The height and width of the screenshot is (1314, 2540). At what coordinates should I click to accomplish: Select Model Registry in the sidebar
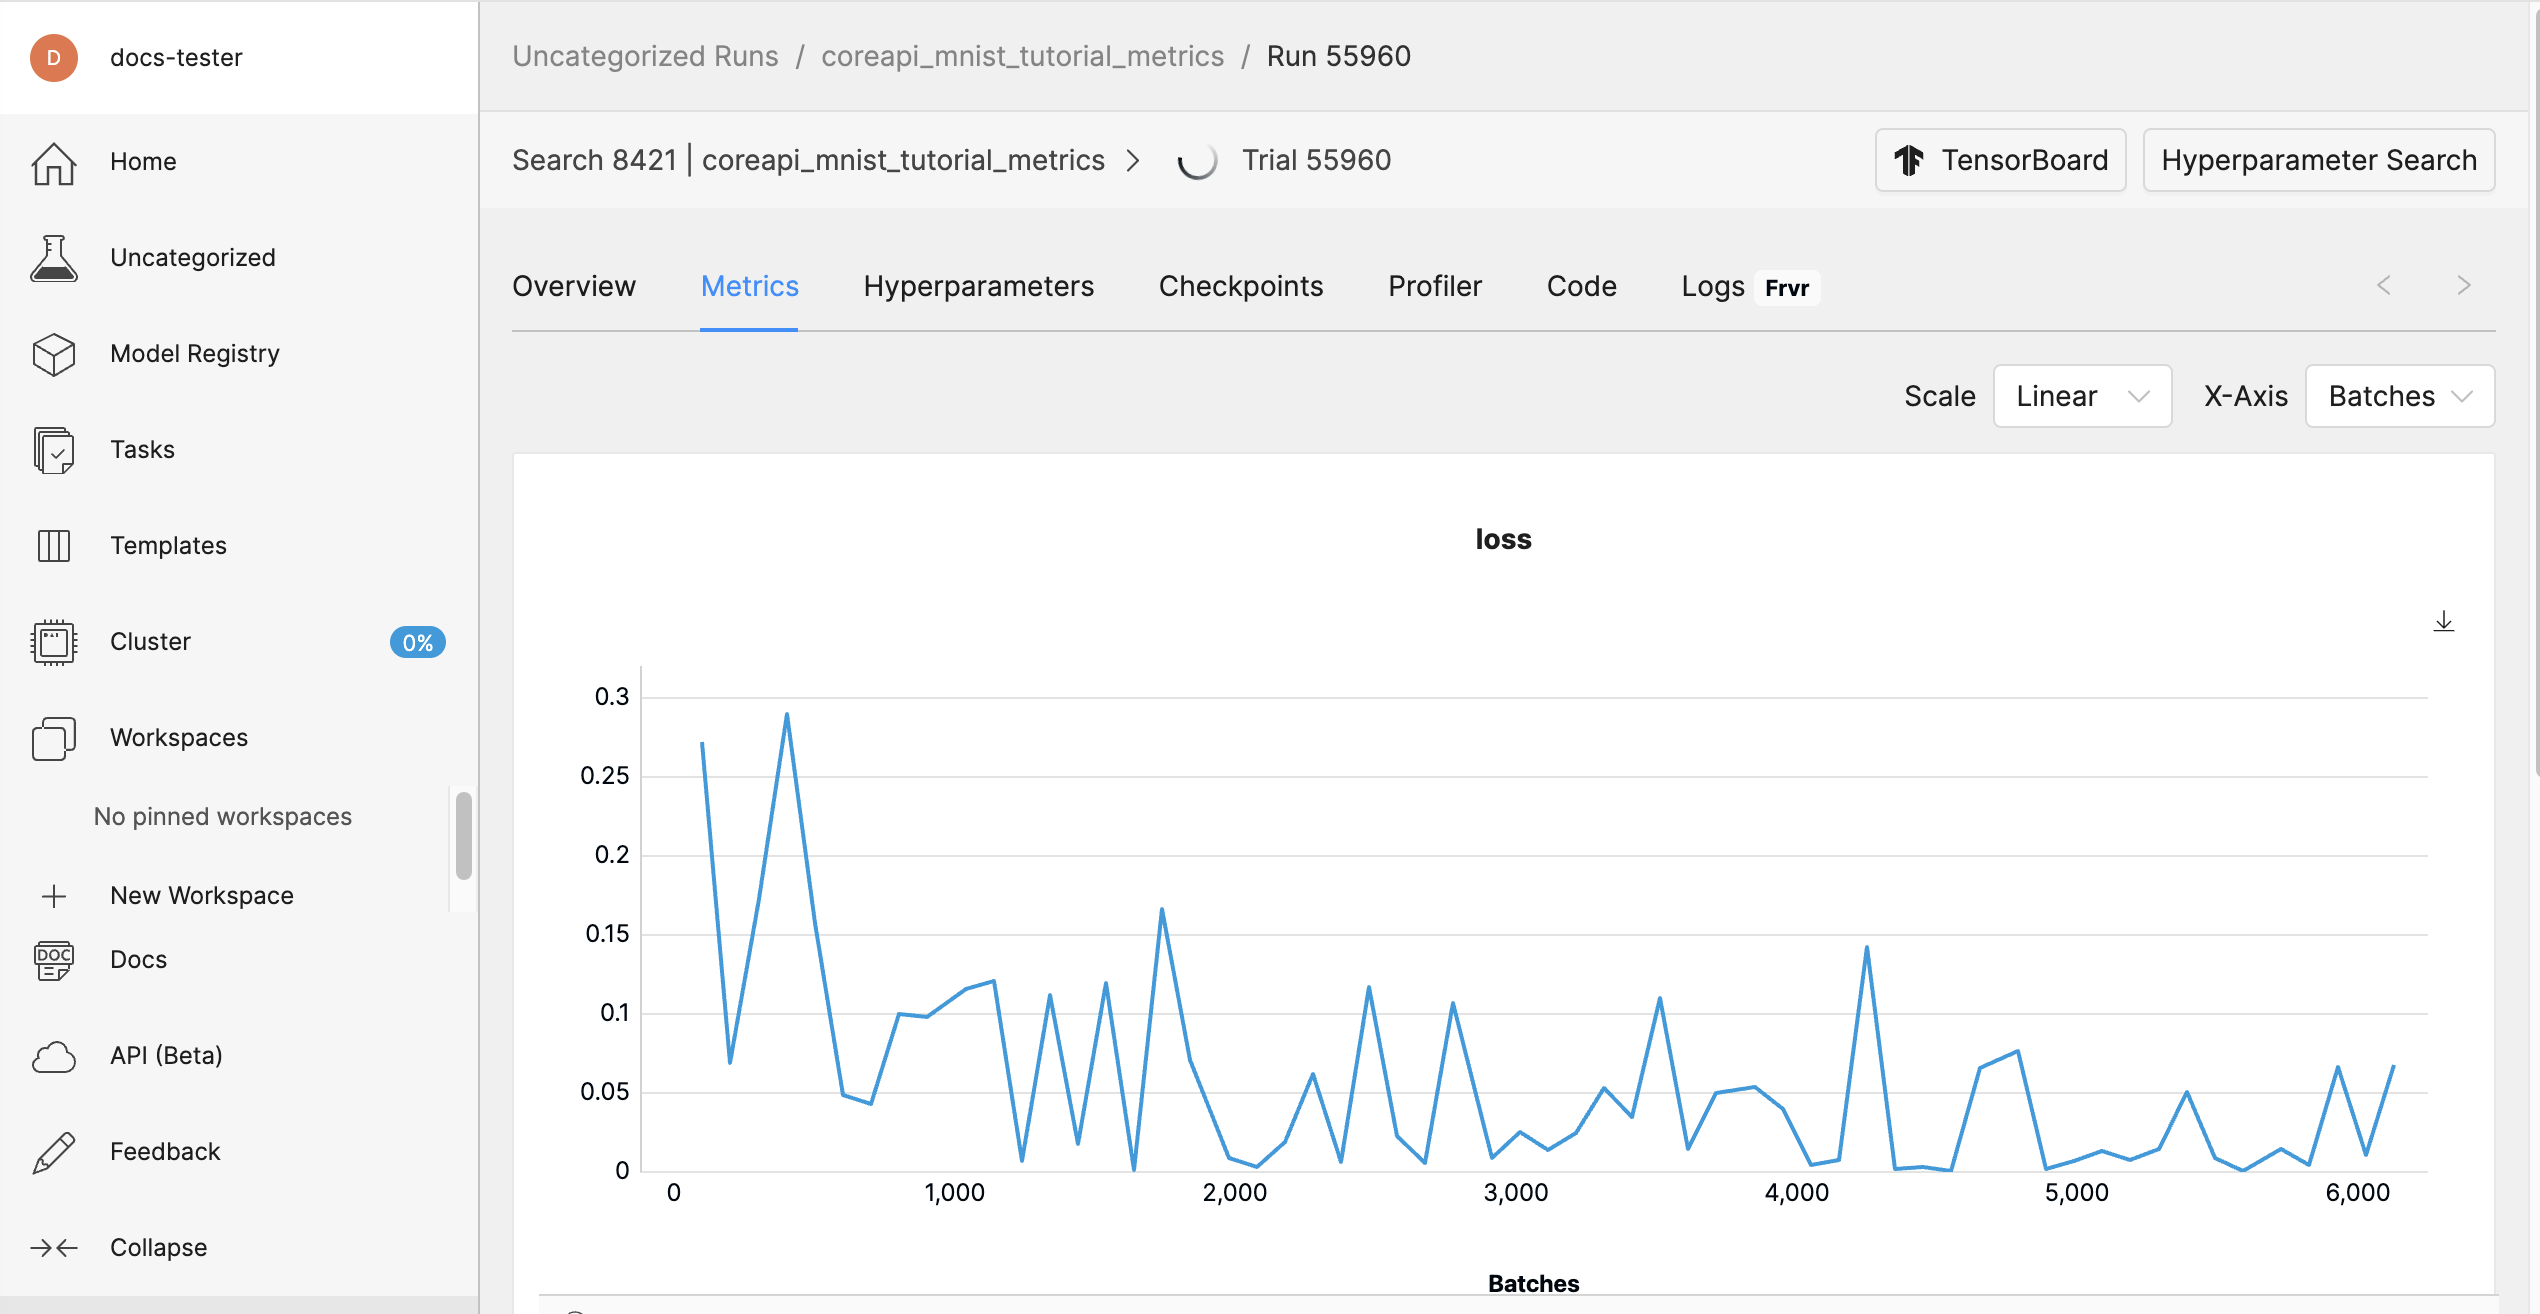coord(195,354)
